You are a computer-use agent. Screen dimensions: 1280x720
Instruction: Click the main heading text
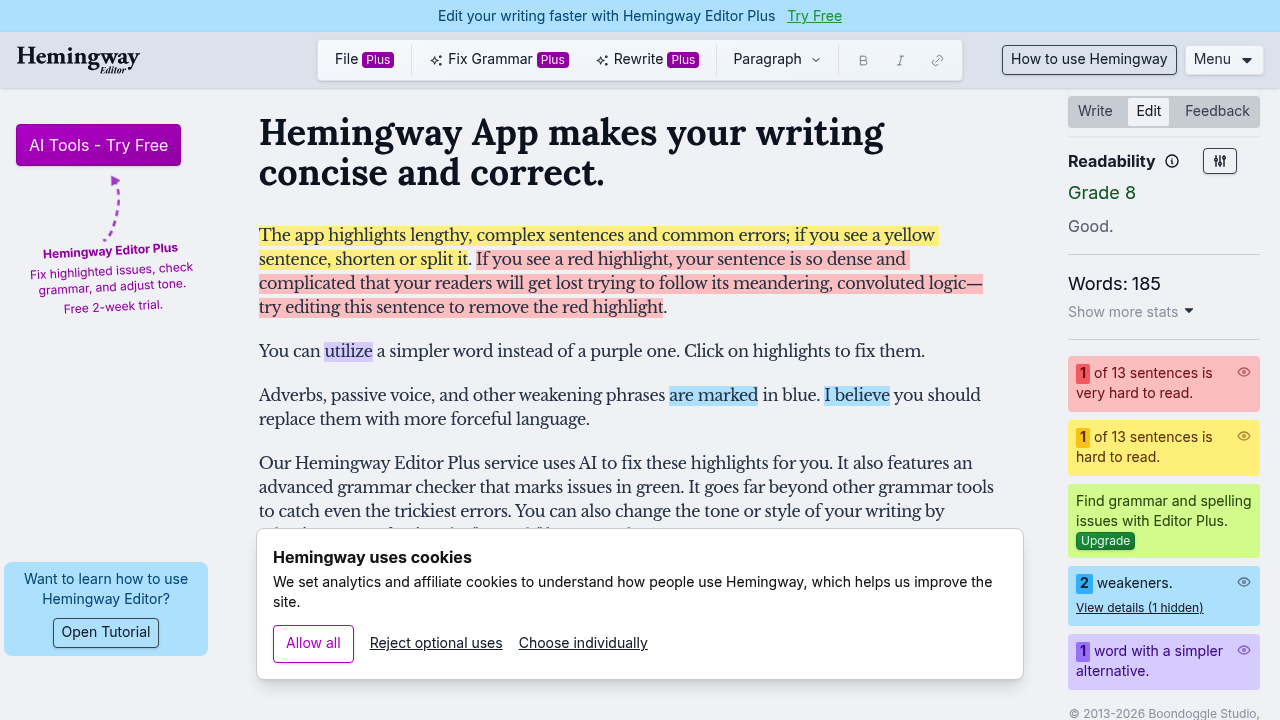pyautogui.click(x=571, y=153)
